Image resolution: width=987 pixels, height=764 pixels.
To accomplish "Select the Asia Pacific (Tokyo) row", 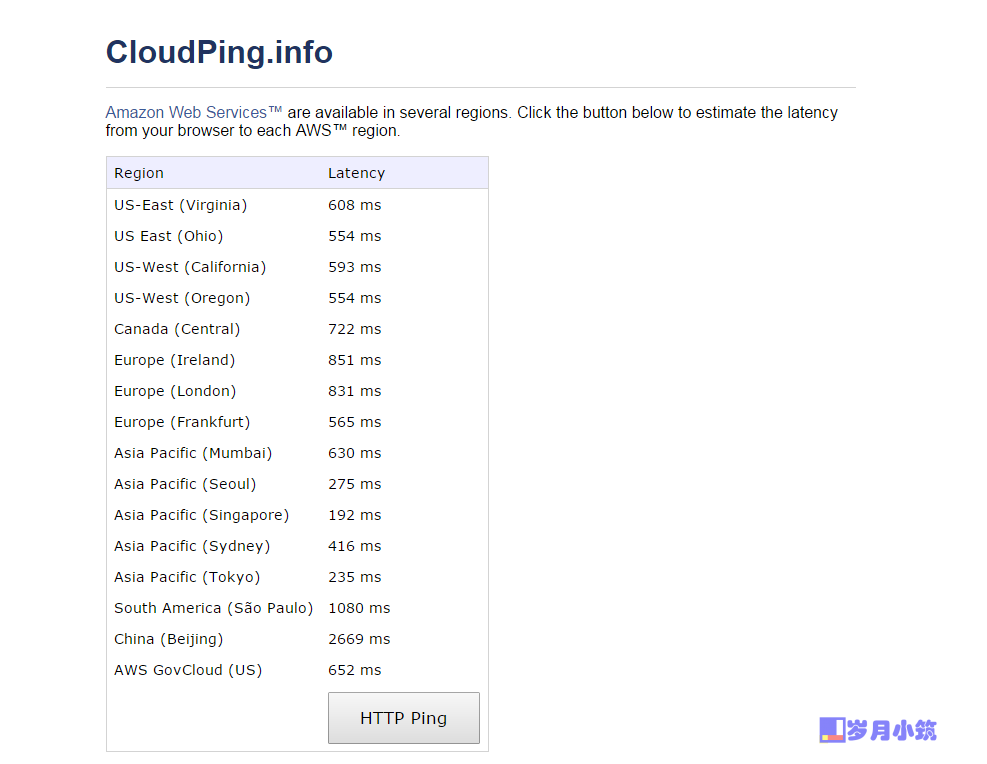I will pyautogui.click(x=297, y=577).
